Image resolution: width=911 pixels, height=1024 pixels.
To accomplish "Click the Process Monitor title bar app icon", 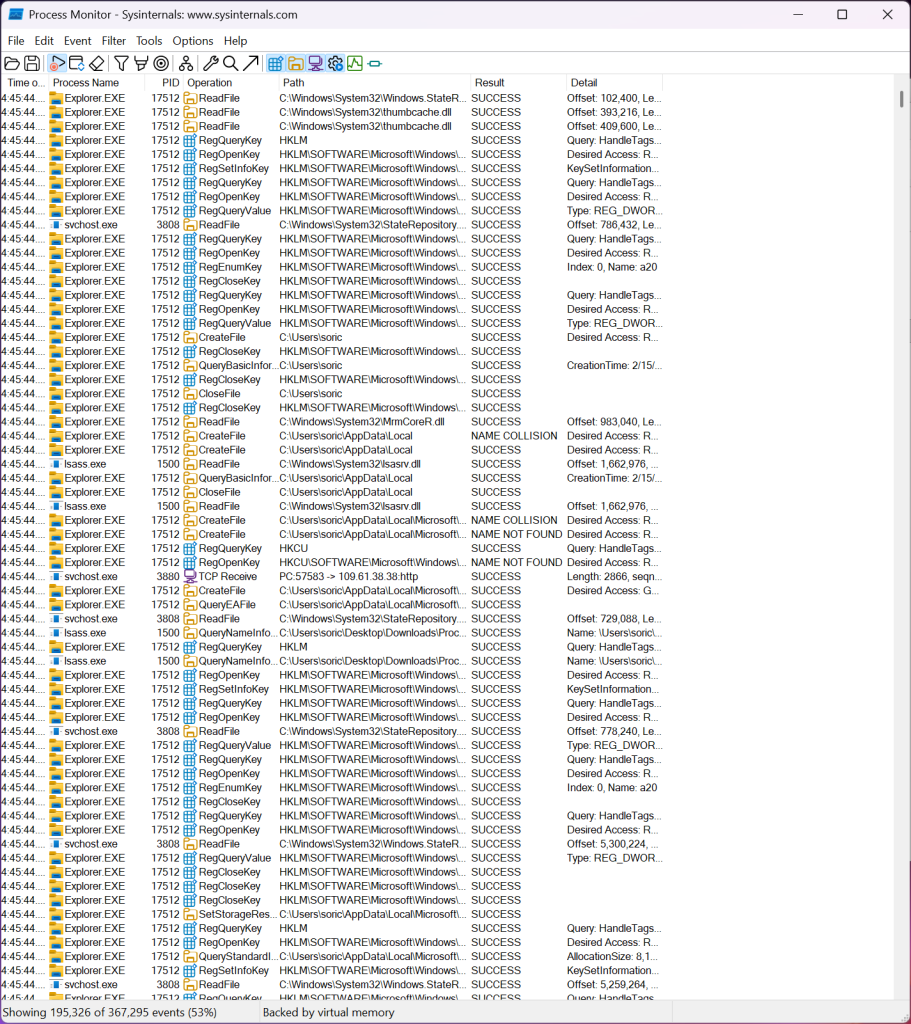I will [16, 14].
